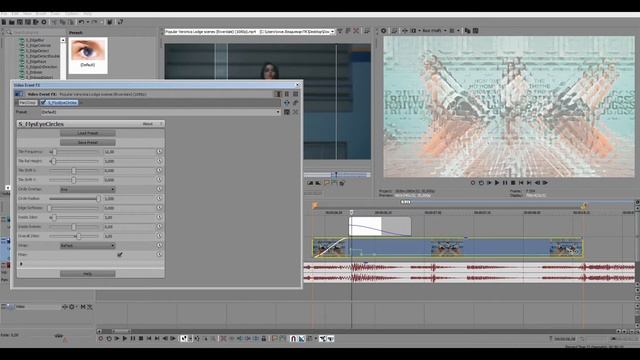Click the Remove plug-in icon in FX window
The image size is (640, 360).
296,103
